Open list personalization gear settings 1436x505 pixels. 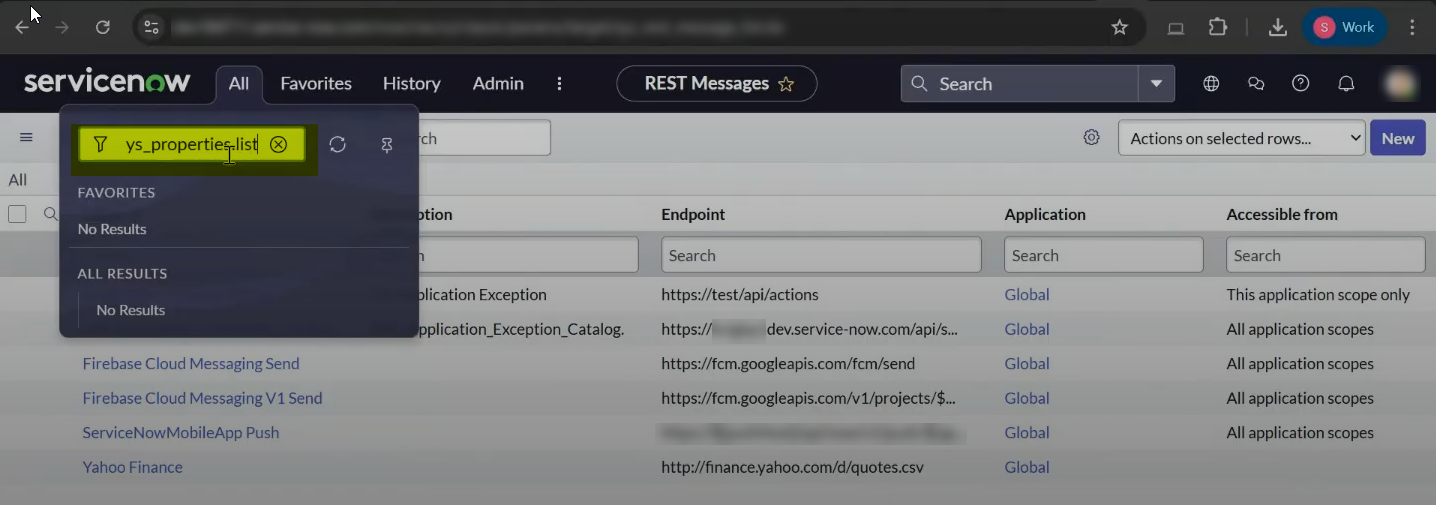click(1092, 138)
